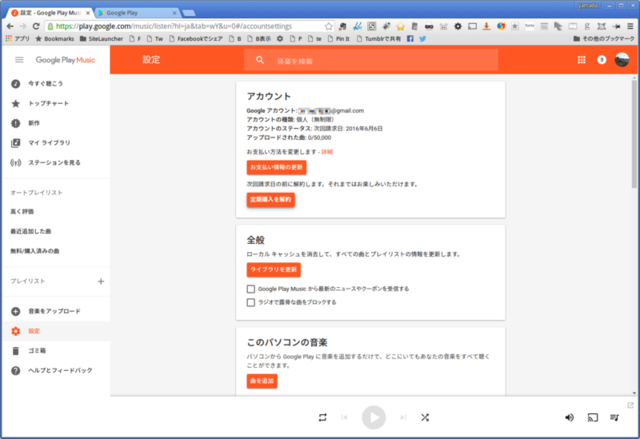Open 新作 in the sidebar
Screen dimensions: 640x439
pyautogui.click(x=56, y=123)
